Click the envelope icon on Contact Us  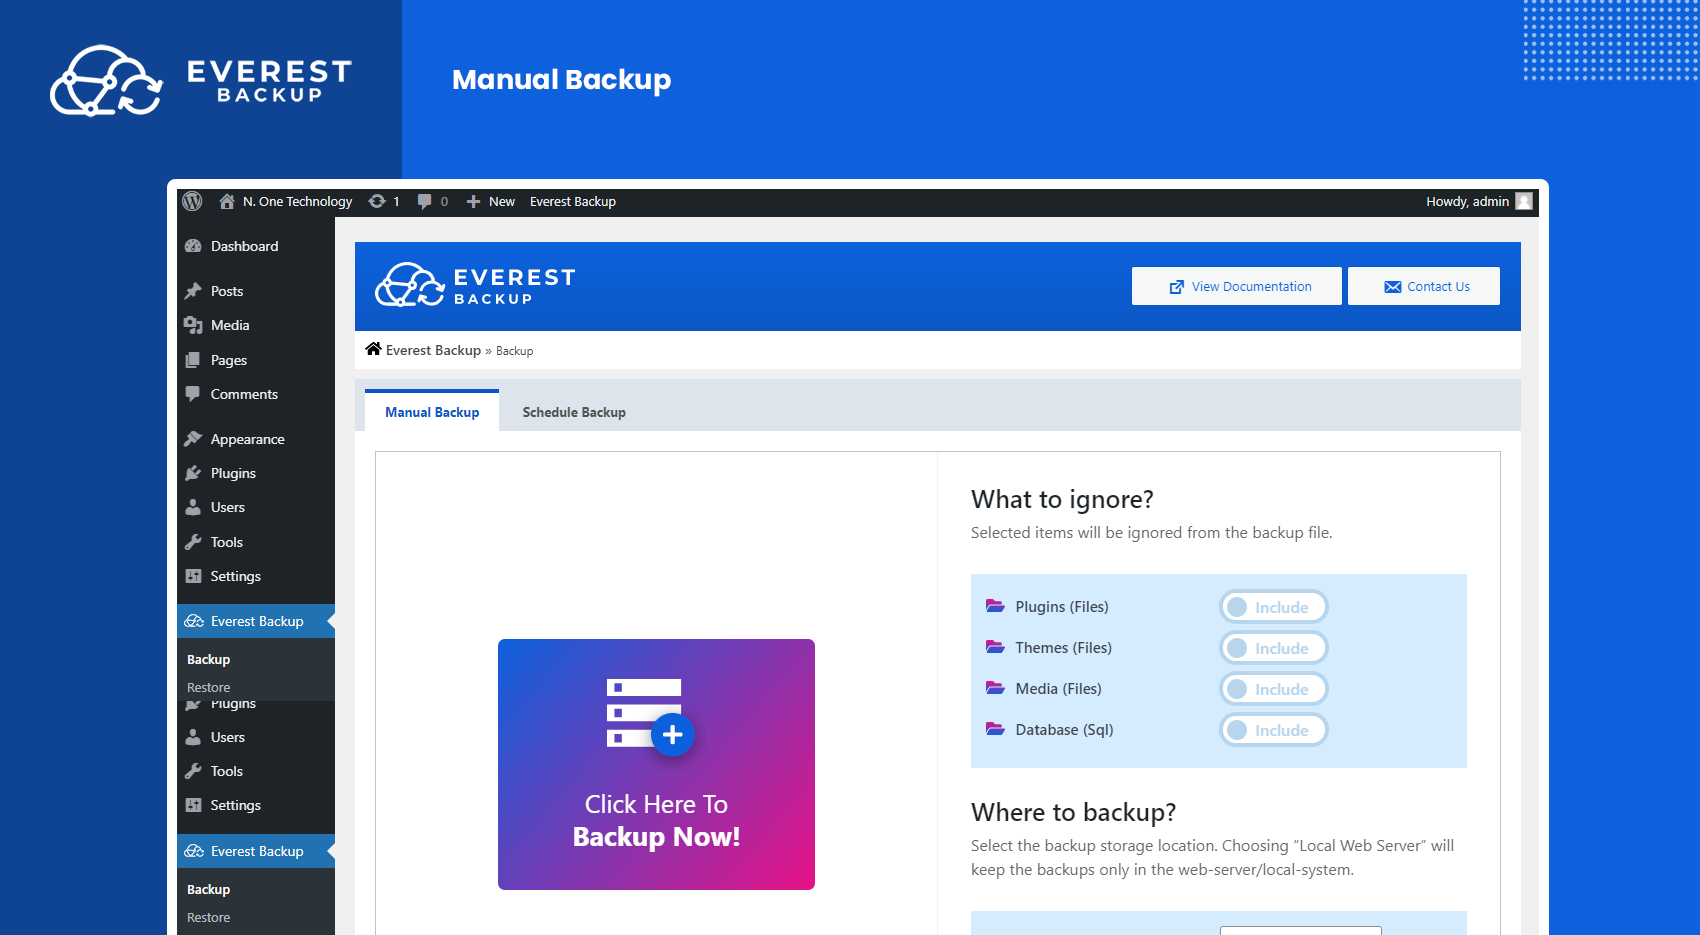[1393, 287]
